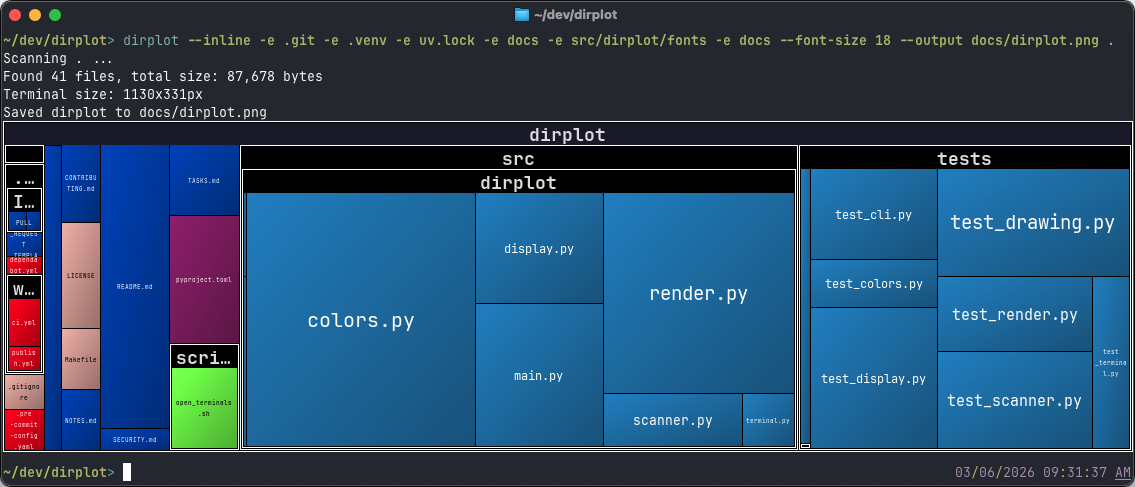Click the purple pyproject.toml tile
1135x487 pixels.
[x=204, y=279]
